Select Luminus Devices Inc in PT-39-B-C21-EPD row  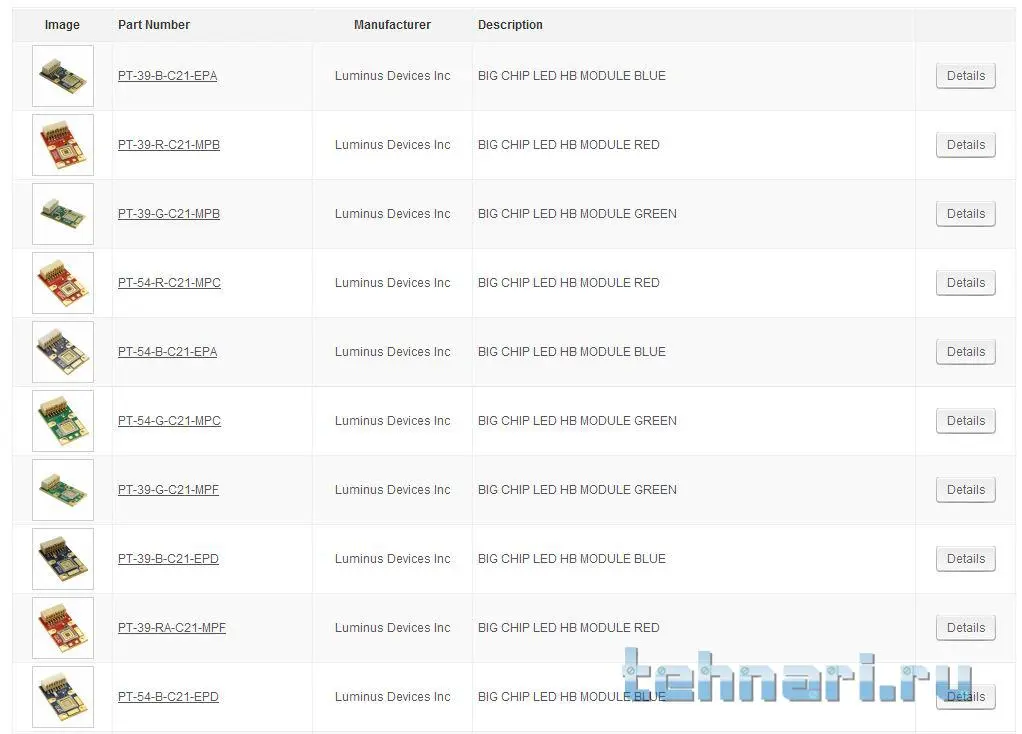pos(392,559)
